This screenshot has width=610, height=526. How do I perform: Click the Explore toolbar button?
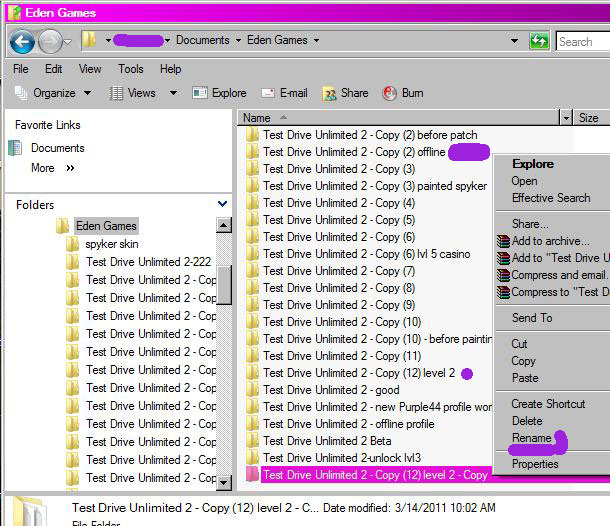[x=219, y=93]
